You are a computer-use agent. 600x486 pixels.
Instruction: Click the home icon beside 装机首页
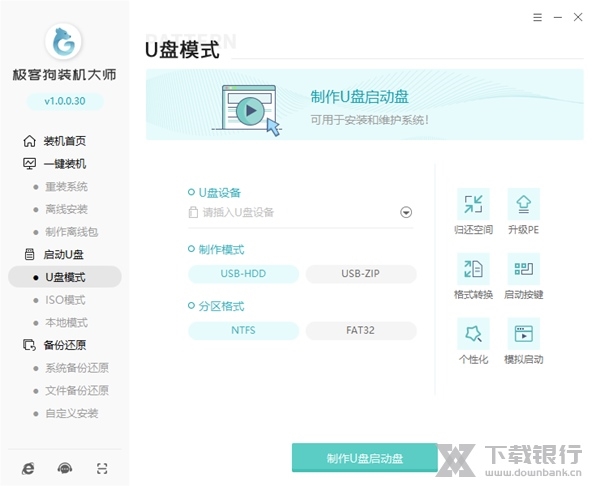click(x=29, y=141)
